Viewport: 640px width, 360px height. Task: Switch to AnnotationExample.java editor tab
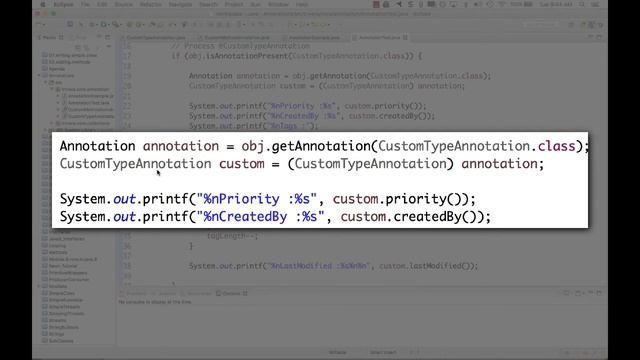pos(311,38)
